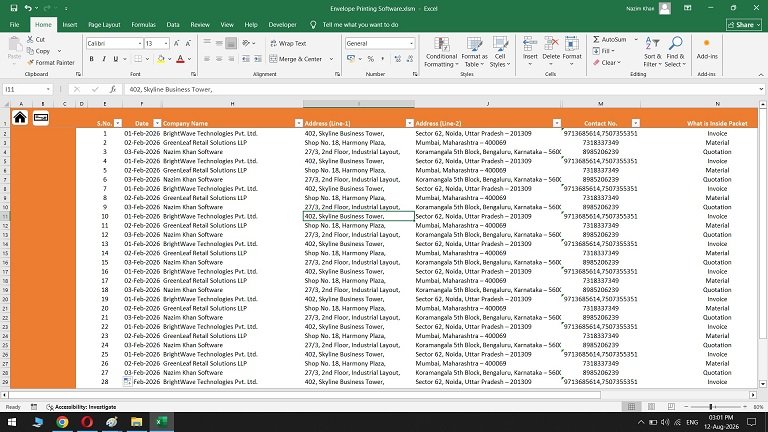Image resolution: width=768 pixels, height=432 pixels.
Task: Click the Accounting Number Format icon
Action: pyautogui.click(x=351, y=59)
